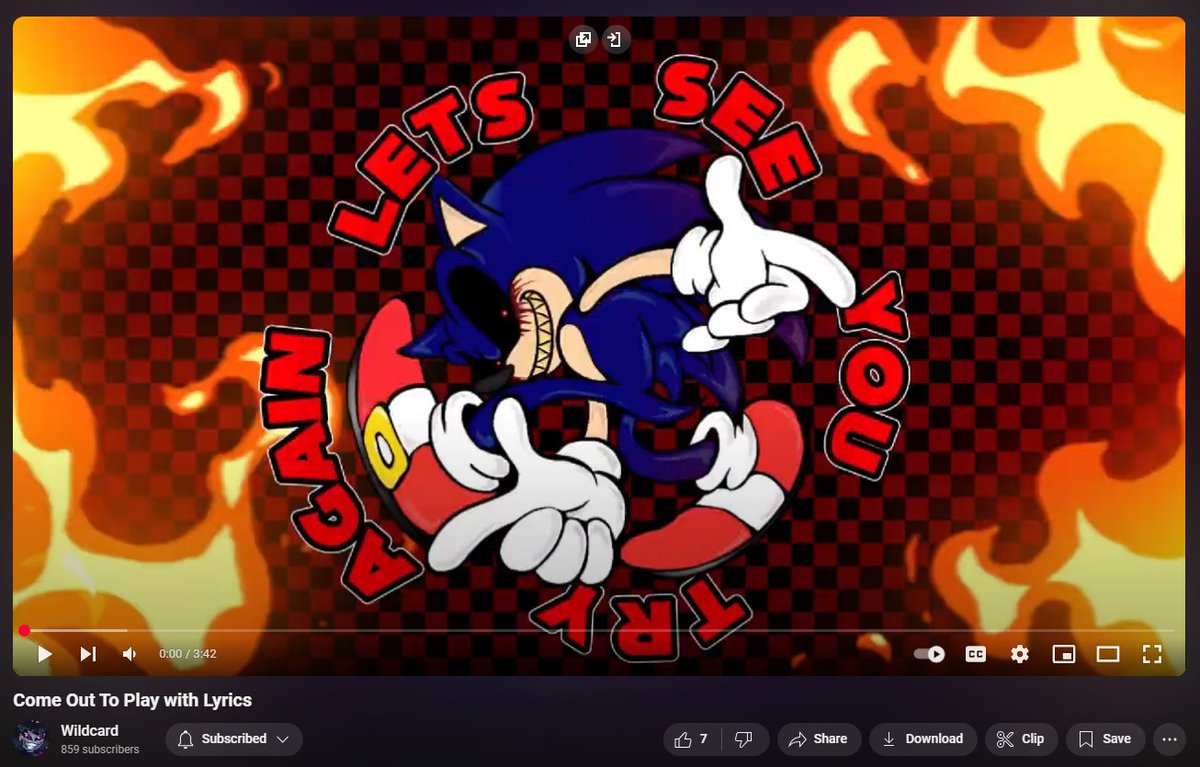Mute the video with the speaker icon
1200x767 pixels.
(129, 654)
